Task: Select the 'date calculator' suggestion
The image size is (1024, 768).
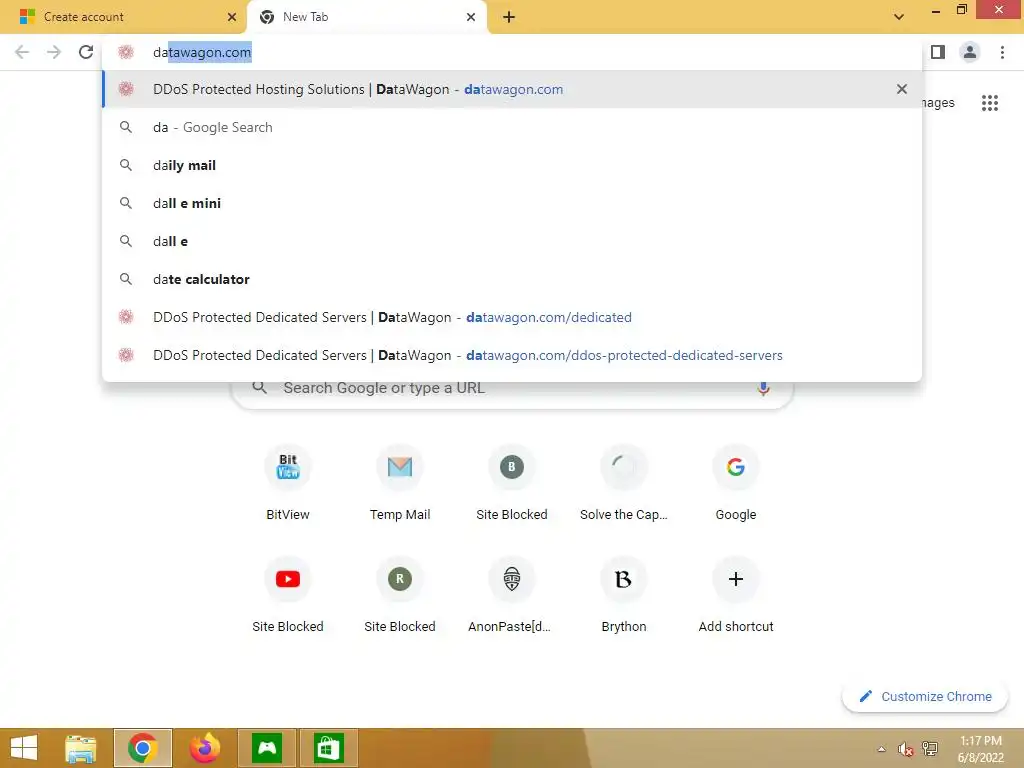Action: coord(512,279)
